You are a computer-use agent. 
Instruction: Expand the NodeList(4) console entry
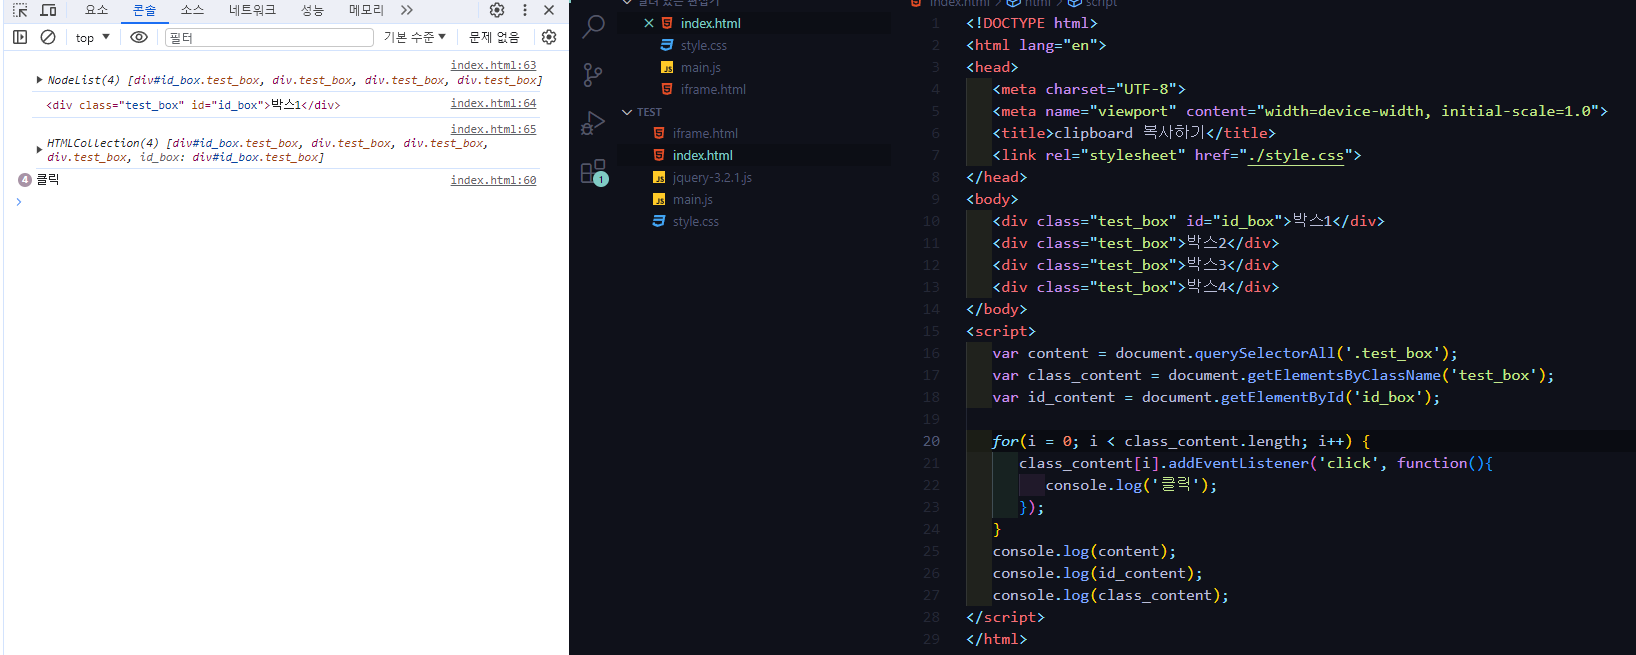pyautogui.click(x=39, y=80)
